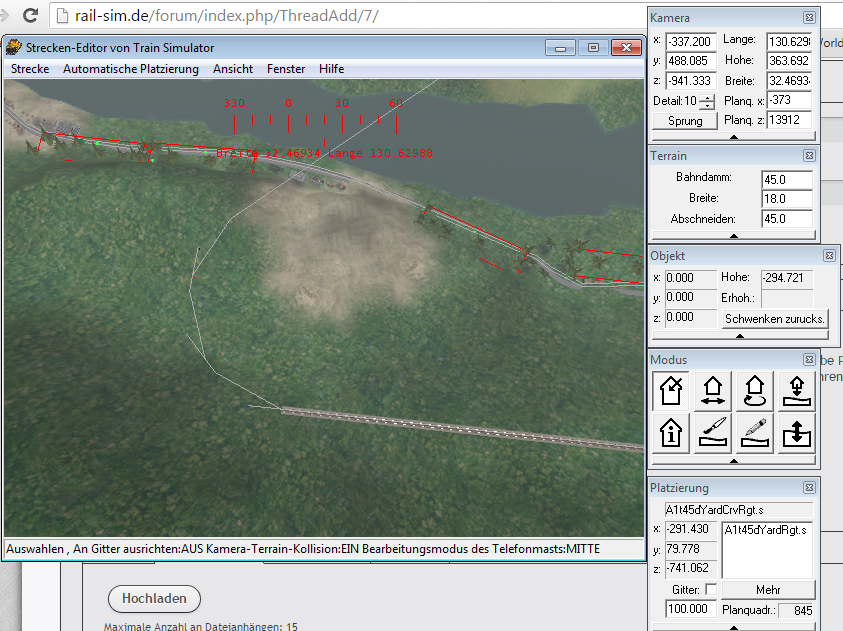This screenshot has width=843, height=631.
Task: Open the Automatische Platzierung menu
Action: [x=130, y=69]
